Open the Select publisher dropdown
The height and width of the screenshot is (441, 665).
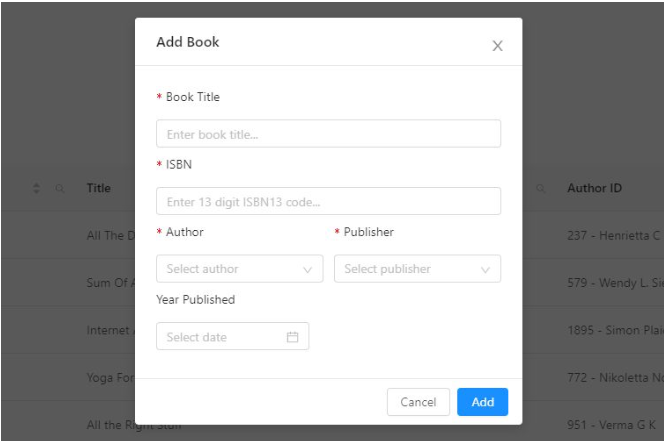click(417, 268)
